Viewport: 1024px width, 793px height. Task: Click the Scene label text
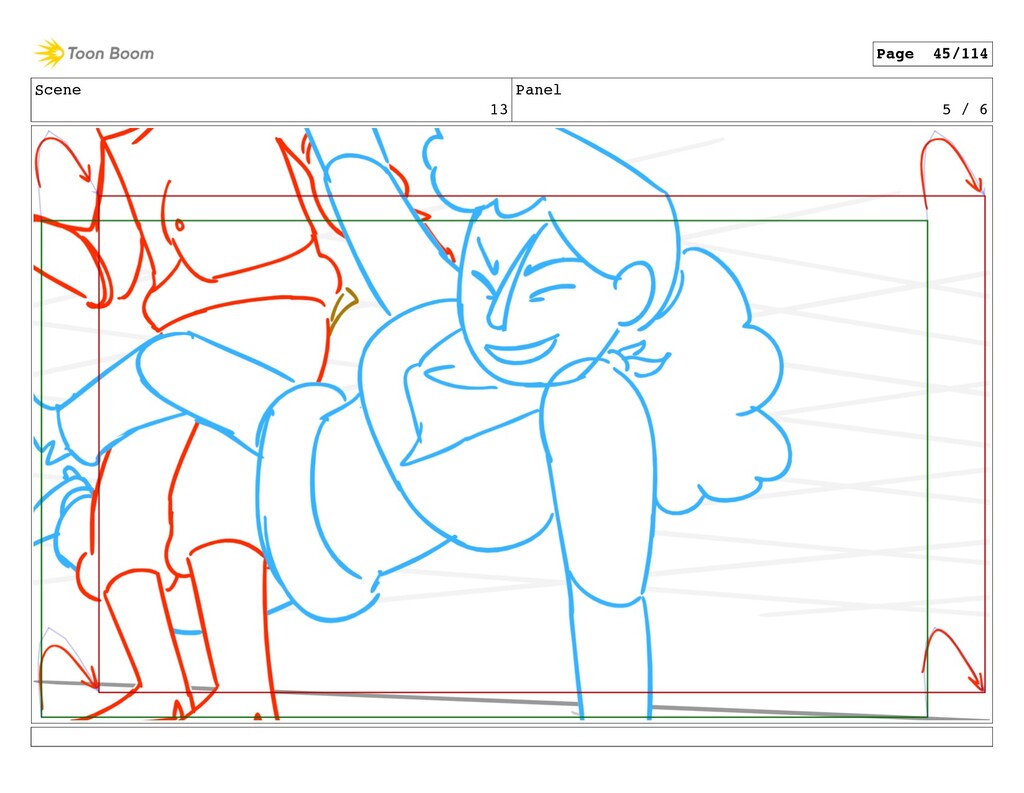tap(57, 90)
